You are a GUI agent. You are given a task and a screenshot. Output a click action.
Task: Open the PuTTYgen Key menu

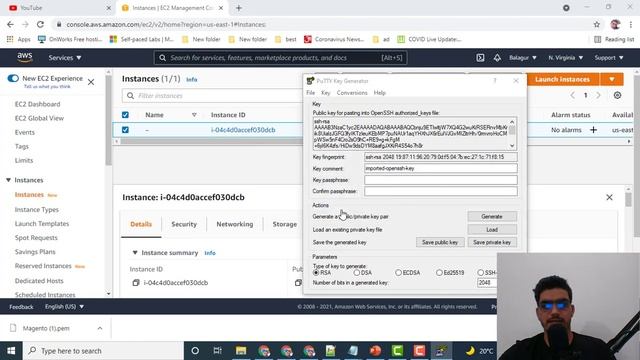tap(325, 93)
